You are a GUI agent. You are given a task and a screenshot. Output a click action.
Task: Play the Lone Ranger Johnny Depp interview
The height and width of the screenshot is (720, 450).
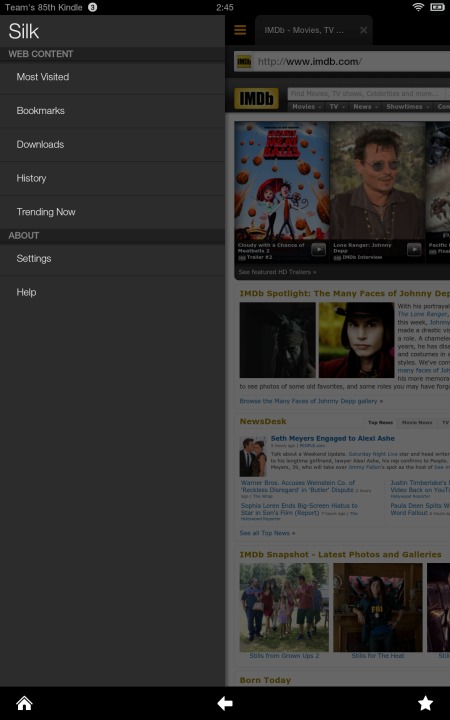click(x=414, y=249)
